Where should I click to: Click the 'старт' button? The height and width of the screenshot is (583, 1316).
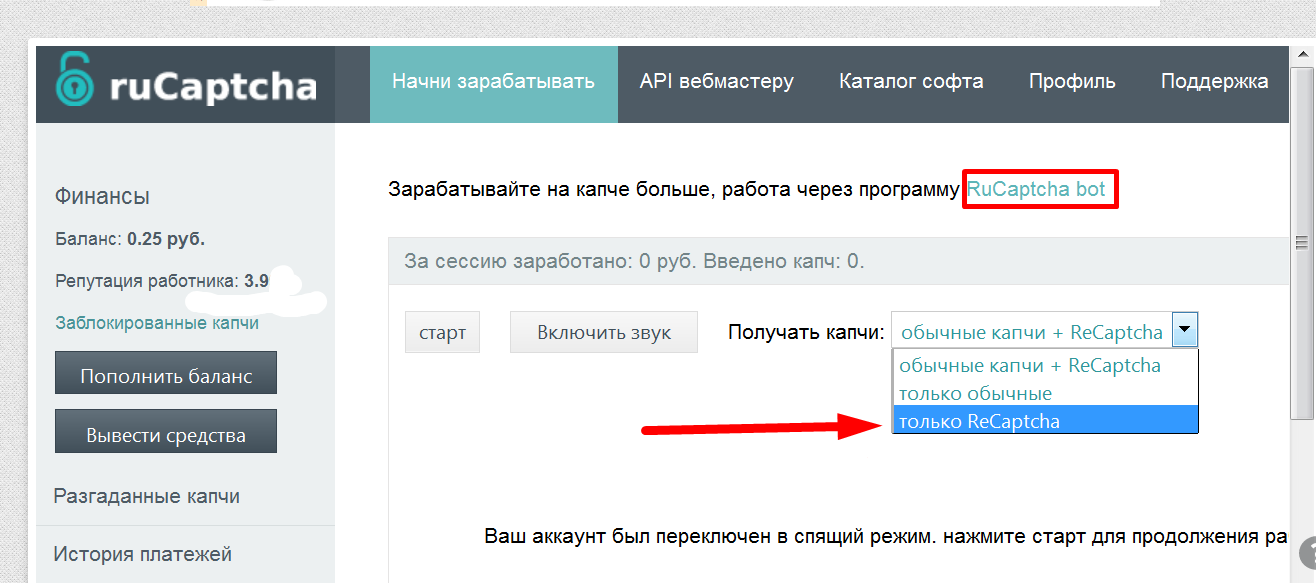(442, 332)
